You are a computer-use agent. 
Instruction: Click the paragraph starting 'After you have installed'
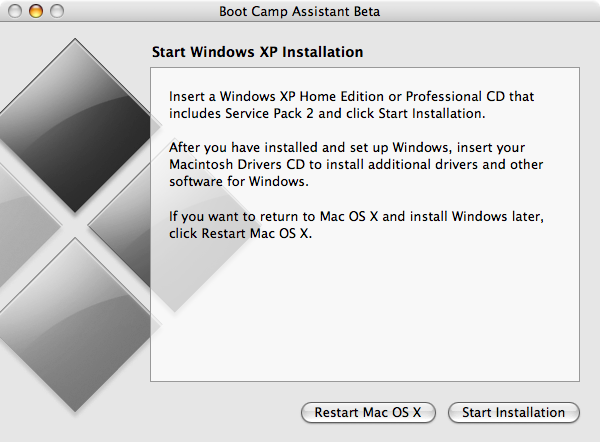pos(356,165)
